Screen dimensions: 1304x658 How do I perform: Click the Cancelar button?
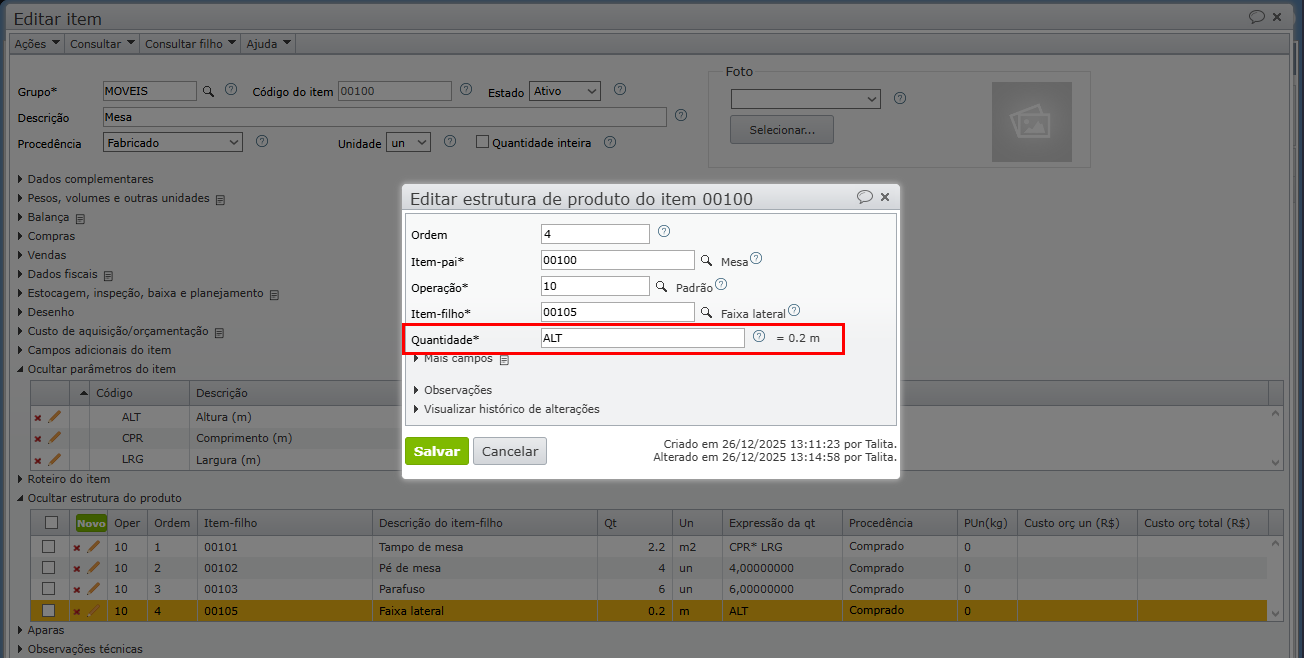(x=510, y=451)
